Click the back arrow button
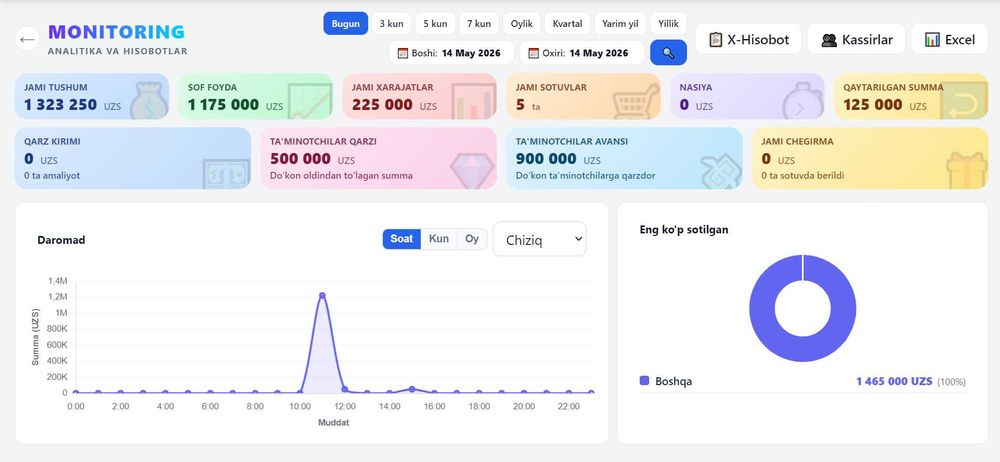1000x462 pixels. 27,40
